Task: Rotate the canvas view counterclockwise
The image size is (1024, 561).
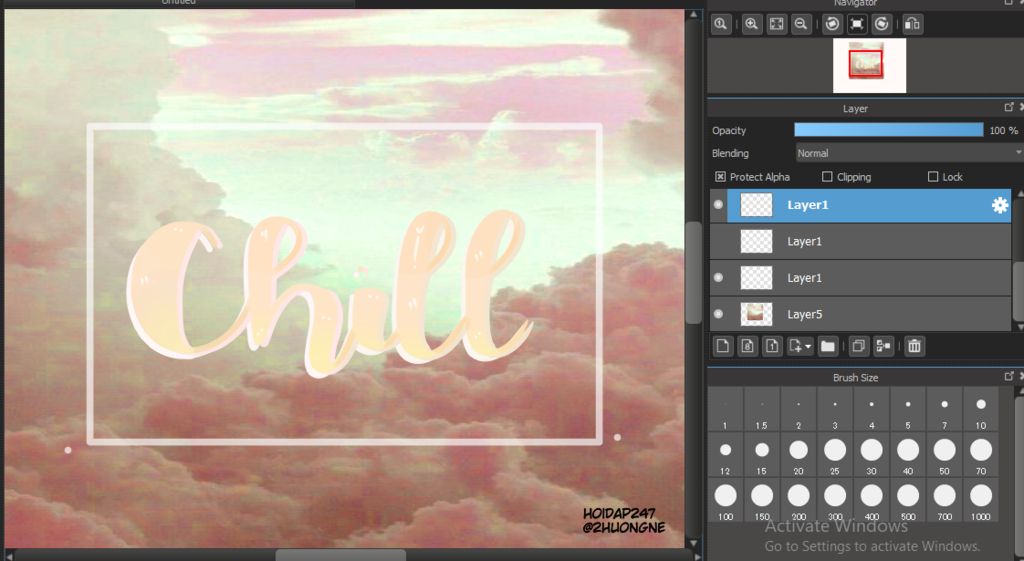Action: (x=832, y=24)
